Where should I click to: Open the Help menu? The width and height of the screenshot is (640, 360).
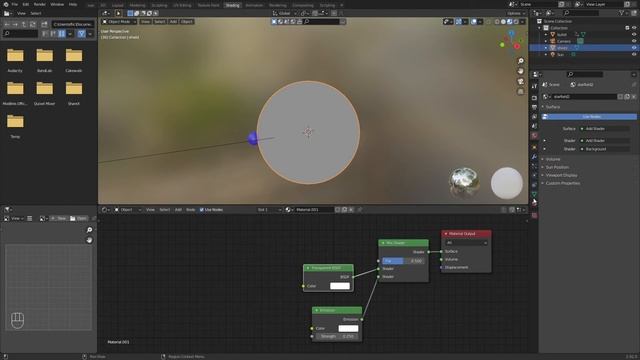point(73,4)
